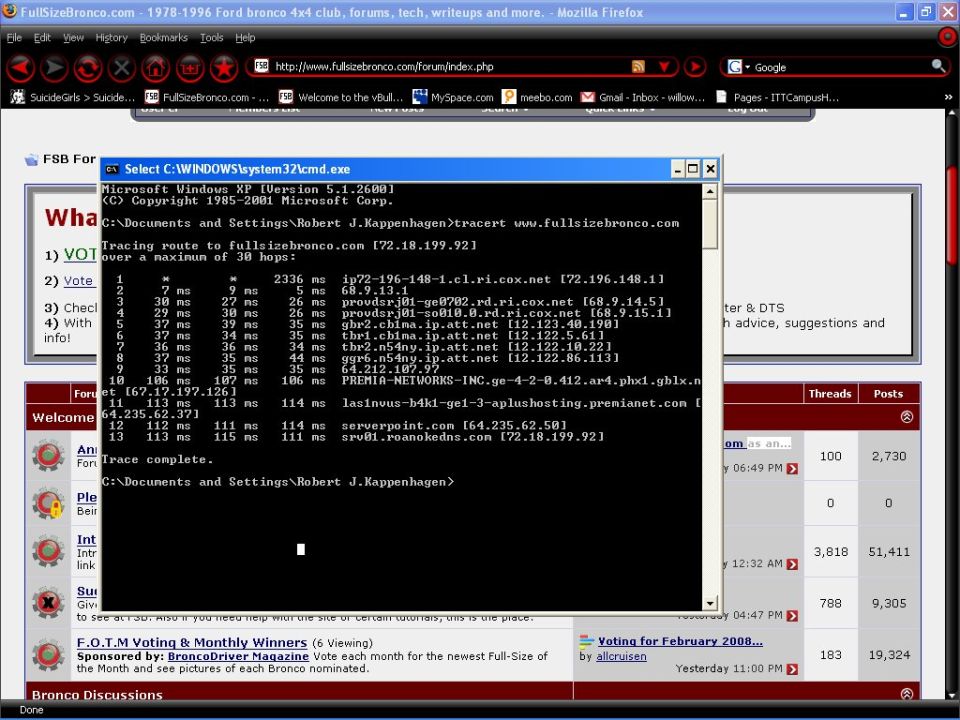Click the Firefox Back arrow button
Screen dimensions: 960x720
(20, 67)
